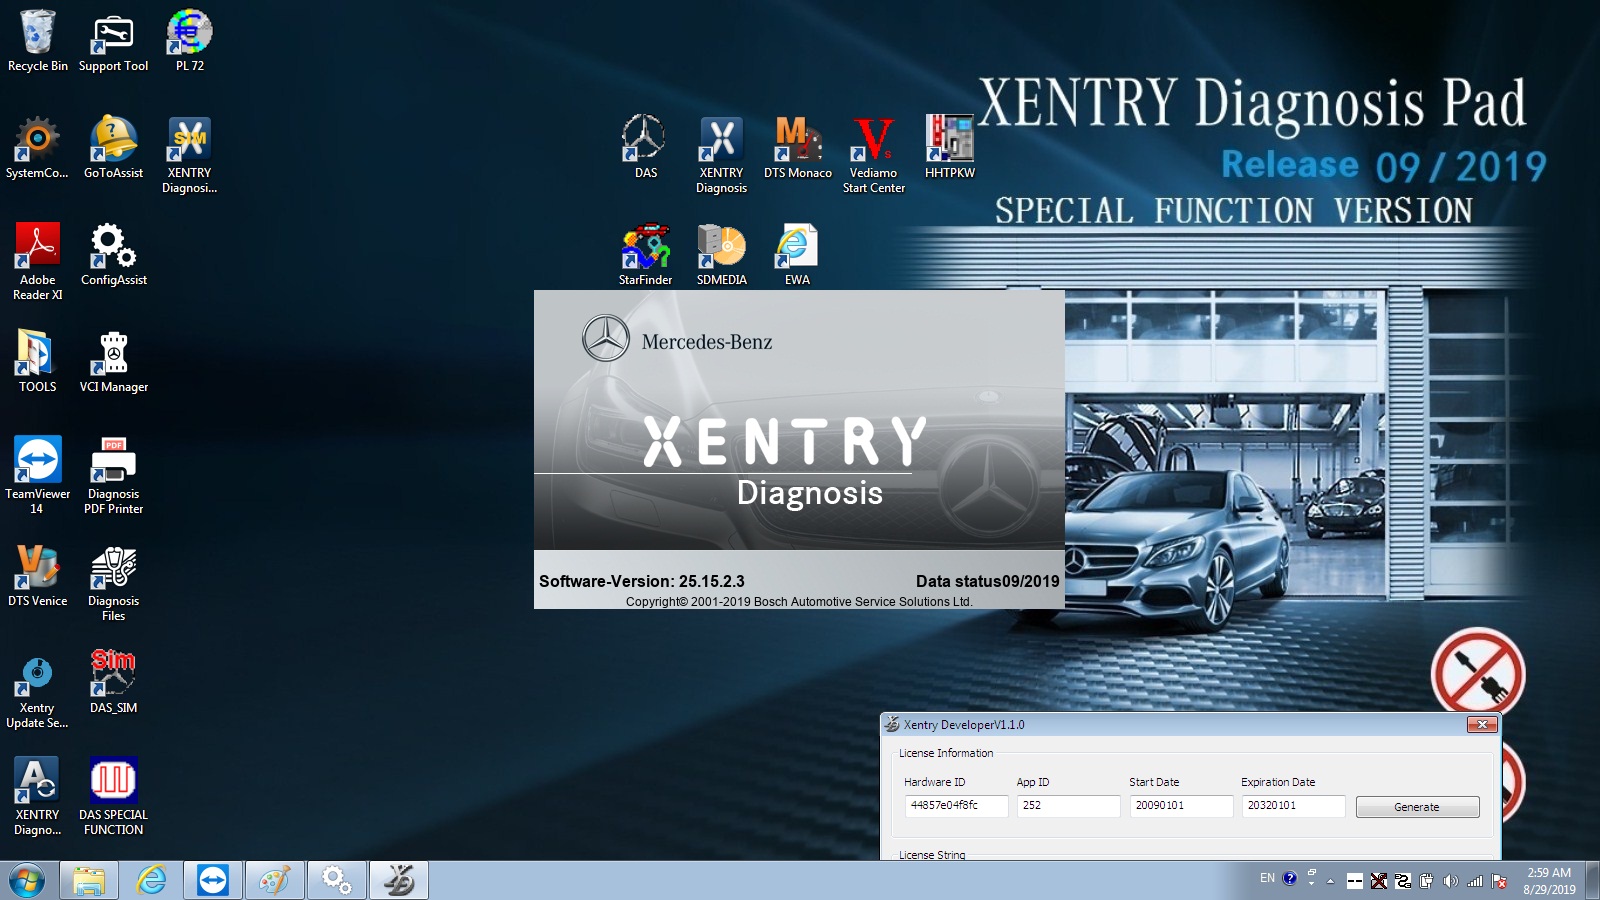Image resolution: width=1600 pixels, height=900 pixels.
Task: Launch the StarFinder shortcut
Action: (645, 254)
